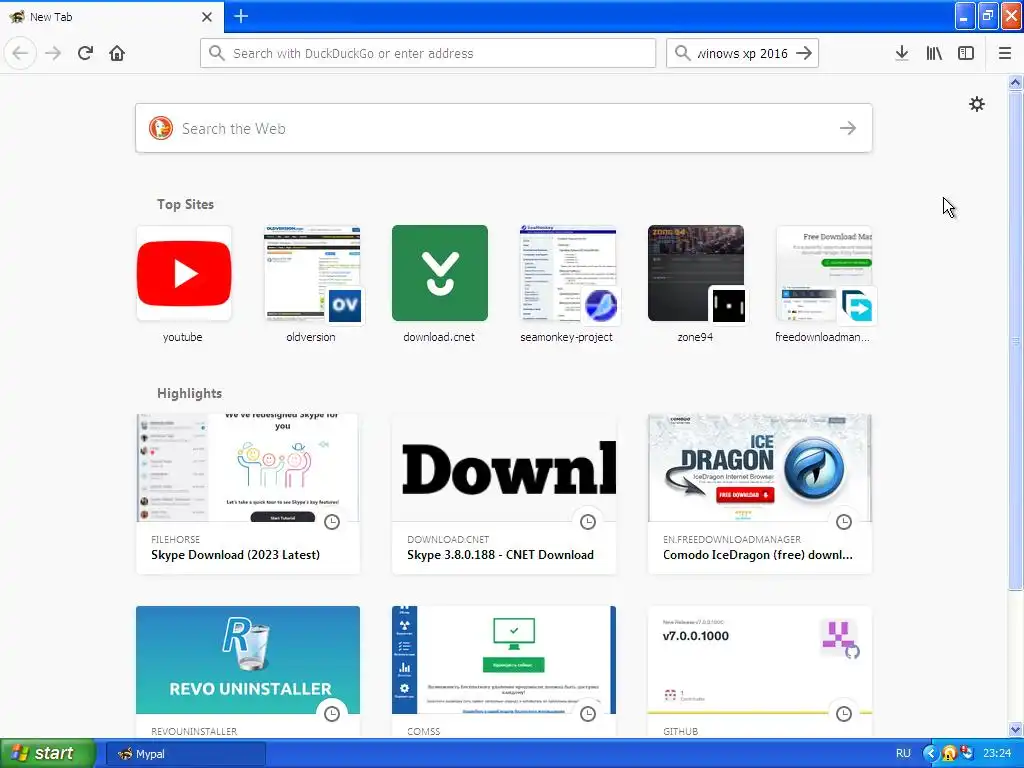Screen dimensions: 1024x768
Task: Go back with the back arrow button
Action: pyautogui.click(x=20, y=53)
